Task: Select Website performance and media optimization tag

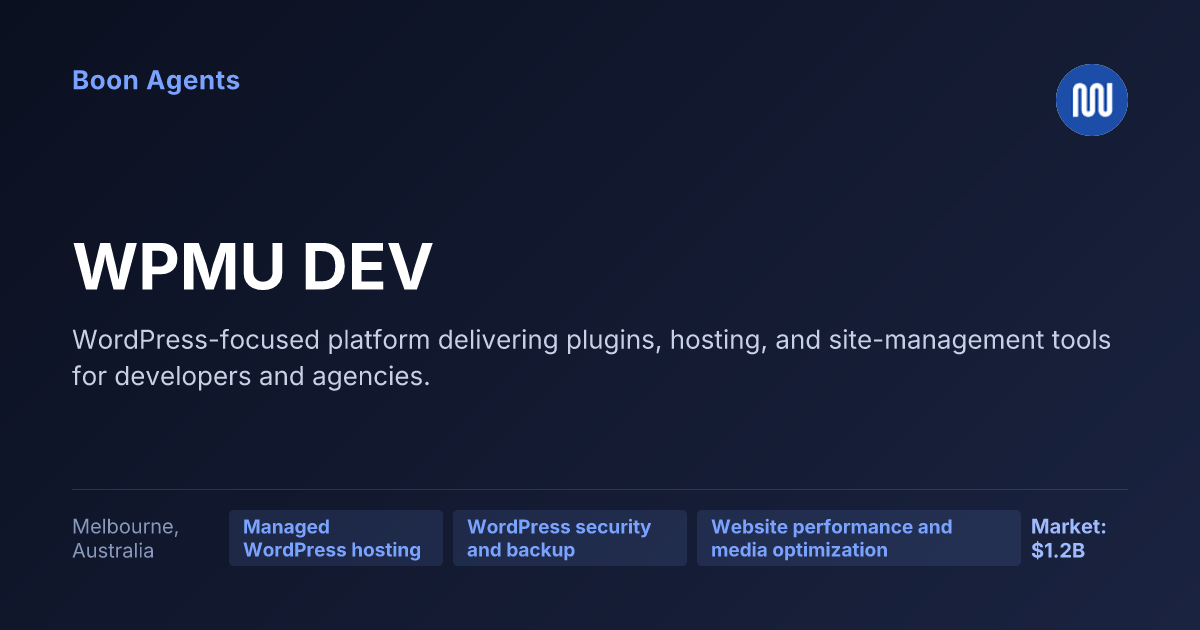Action: click(859, 538)
